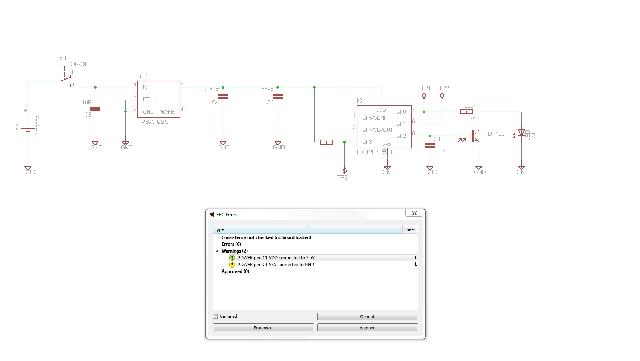Select the resistor symbol above the transistor
The height and width of the screenshot is (361, 640).
466,111
